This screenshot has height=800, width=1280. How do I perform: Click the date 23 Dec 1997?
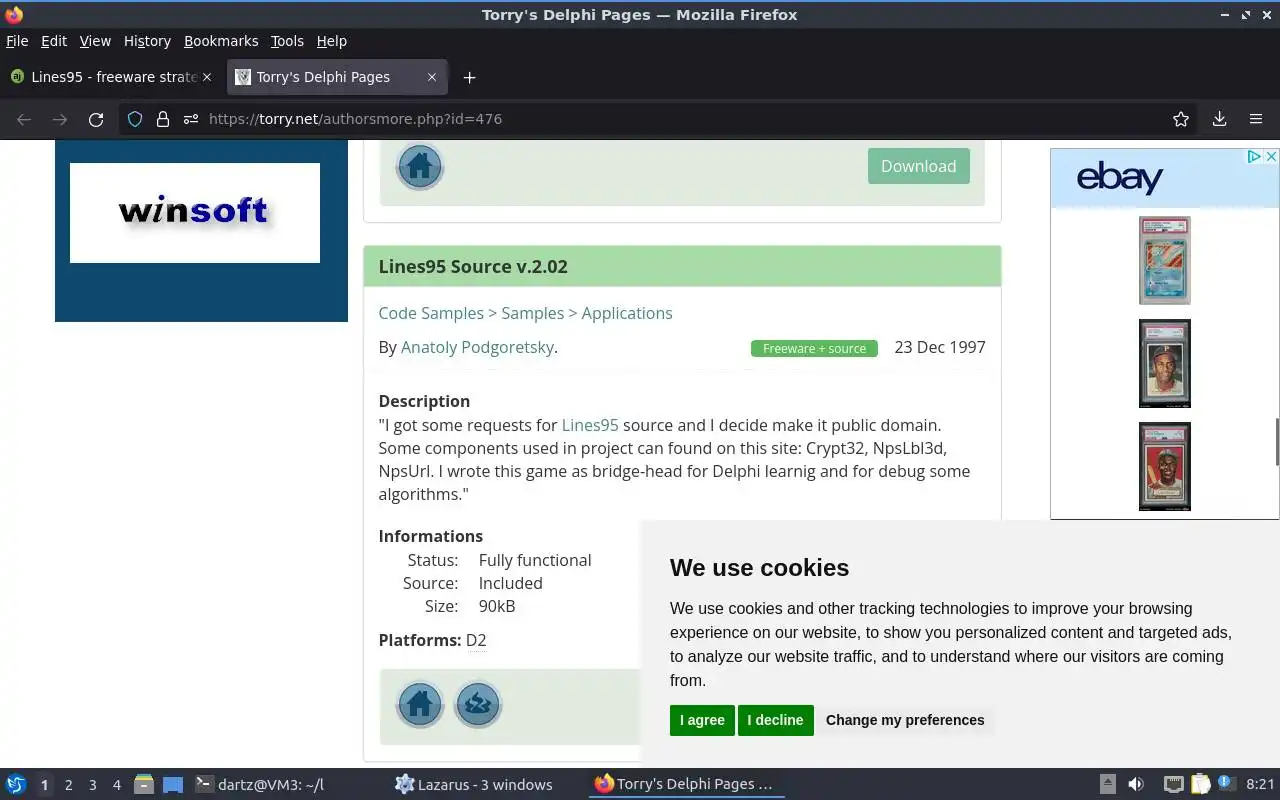pyautogui.click(x=940, y=347)
